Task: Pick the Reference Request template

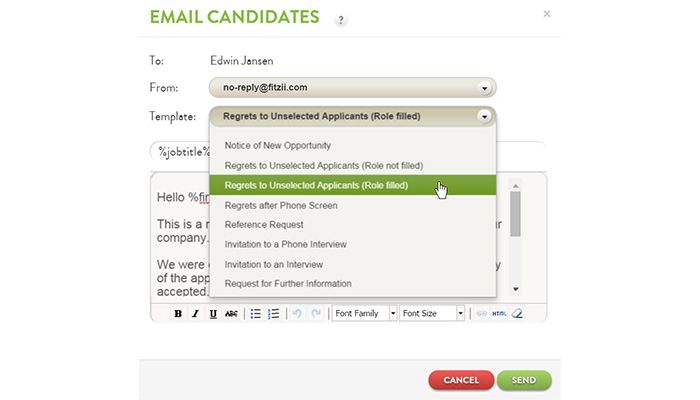Action: tap(264, 224)
